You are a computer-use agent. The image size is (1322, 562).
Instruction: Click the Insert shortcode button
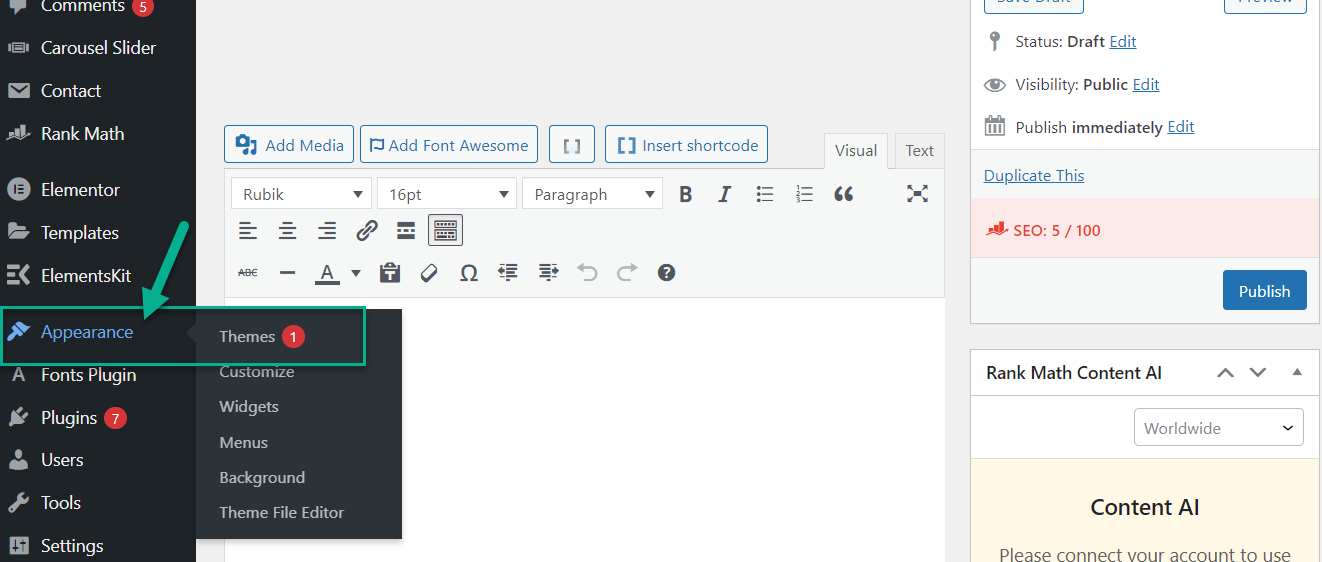click(687, 144)
